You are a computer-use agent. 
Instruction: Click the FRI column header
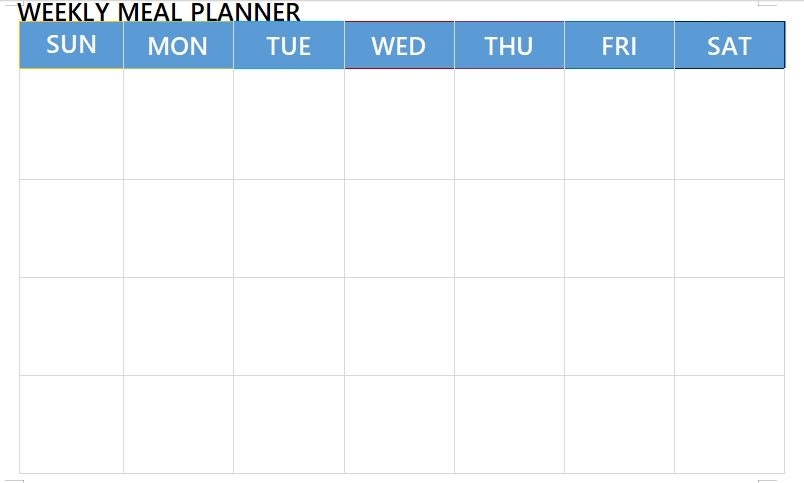click(x=619, y=46)
